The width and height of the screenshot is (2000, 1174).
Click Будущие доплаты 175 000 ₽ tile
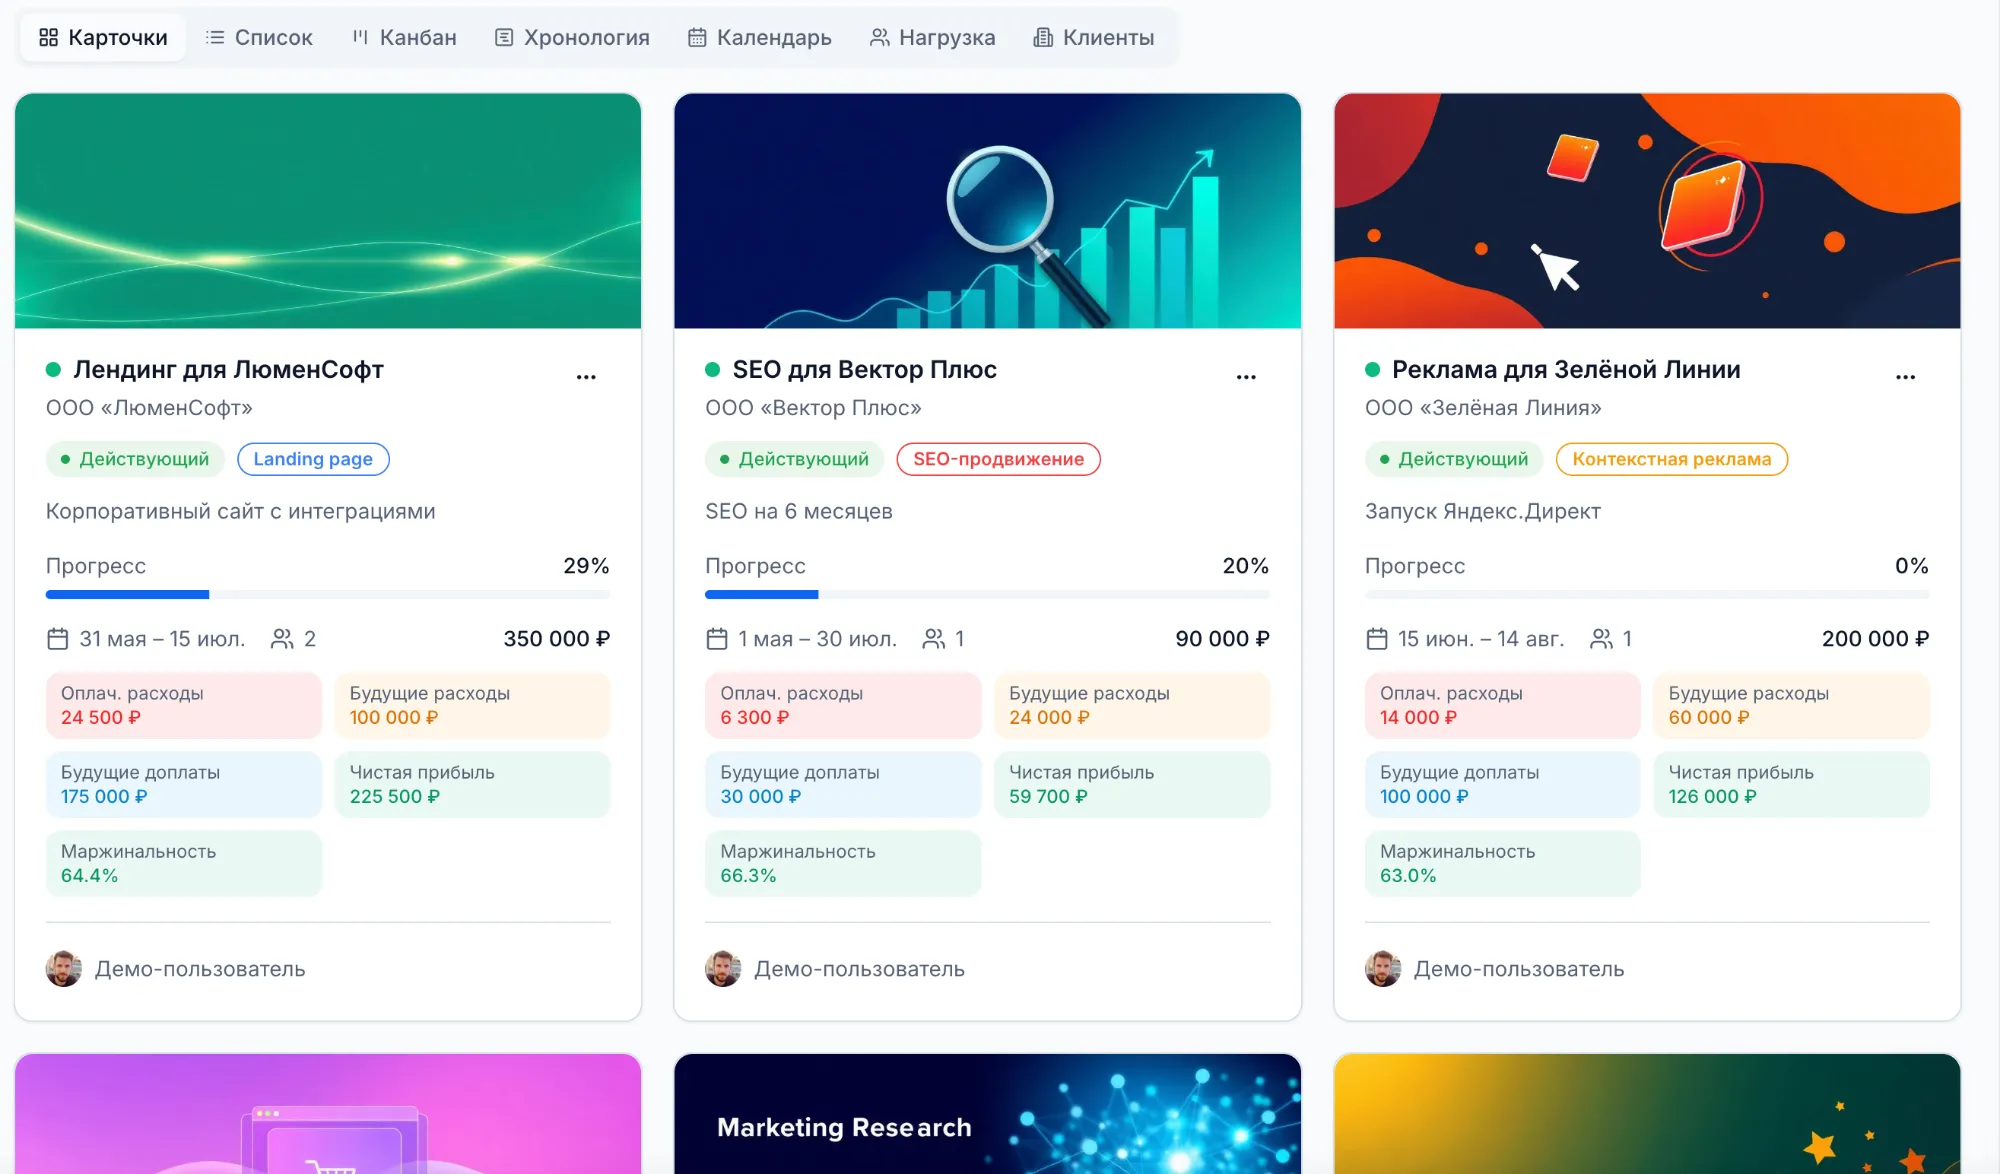[x=184, y=785]
